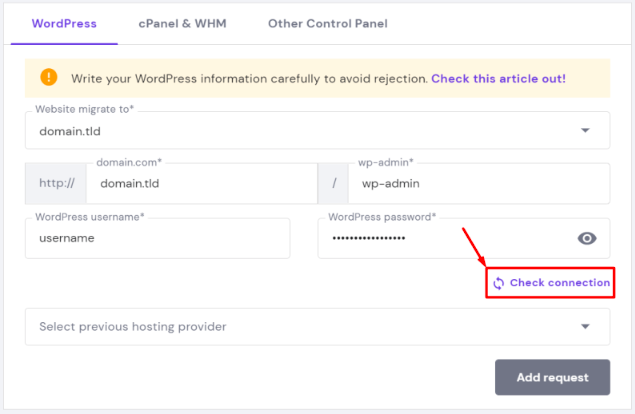Open the Check this article out link
The height and width of the screenshot is (414, 635).
(498, 77)
